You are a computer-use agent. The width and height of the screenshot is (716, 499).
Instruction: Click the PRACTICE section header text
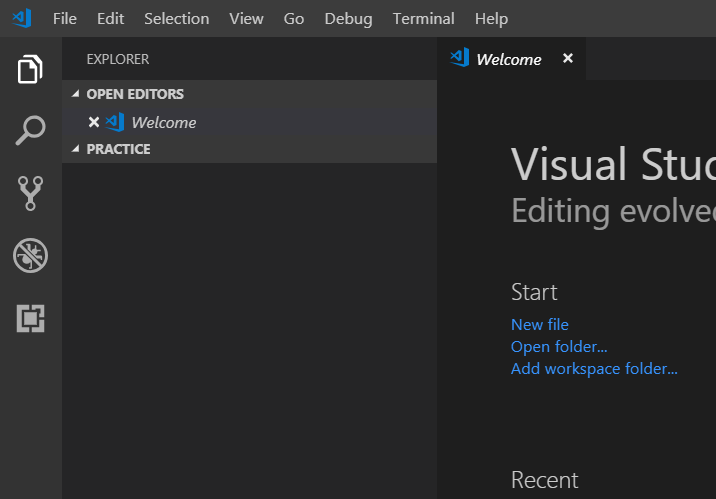pos(118,149)
